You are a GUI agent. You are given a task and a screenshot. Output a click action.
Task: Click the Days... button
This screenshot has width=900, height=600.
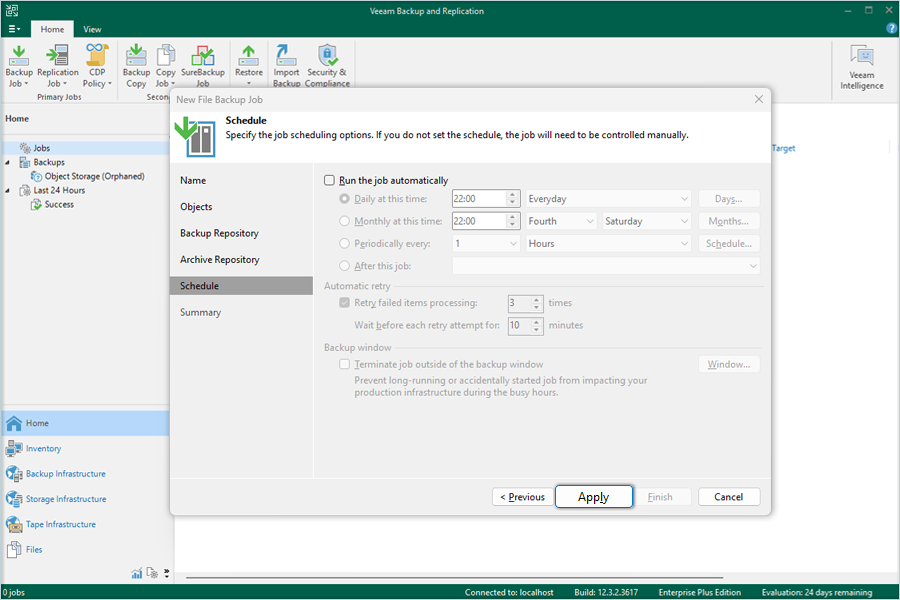coord(729,199)
